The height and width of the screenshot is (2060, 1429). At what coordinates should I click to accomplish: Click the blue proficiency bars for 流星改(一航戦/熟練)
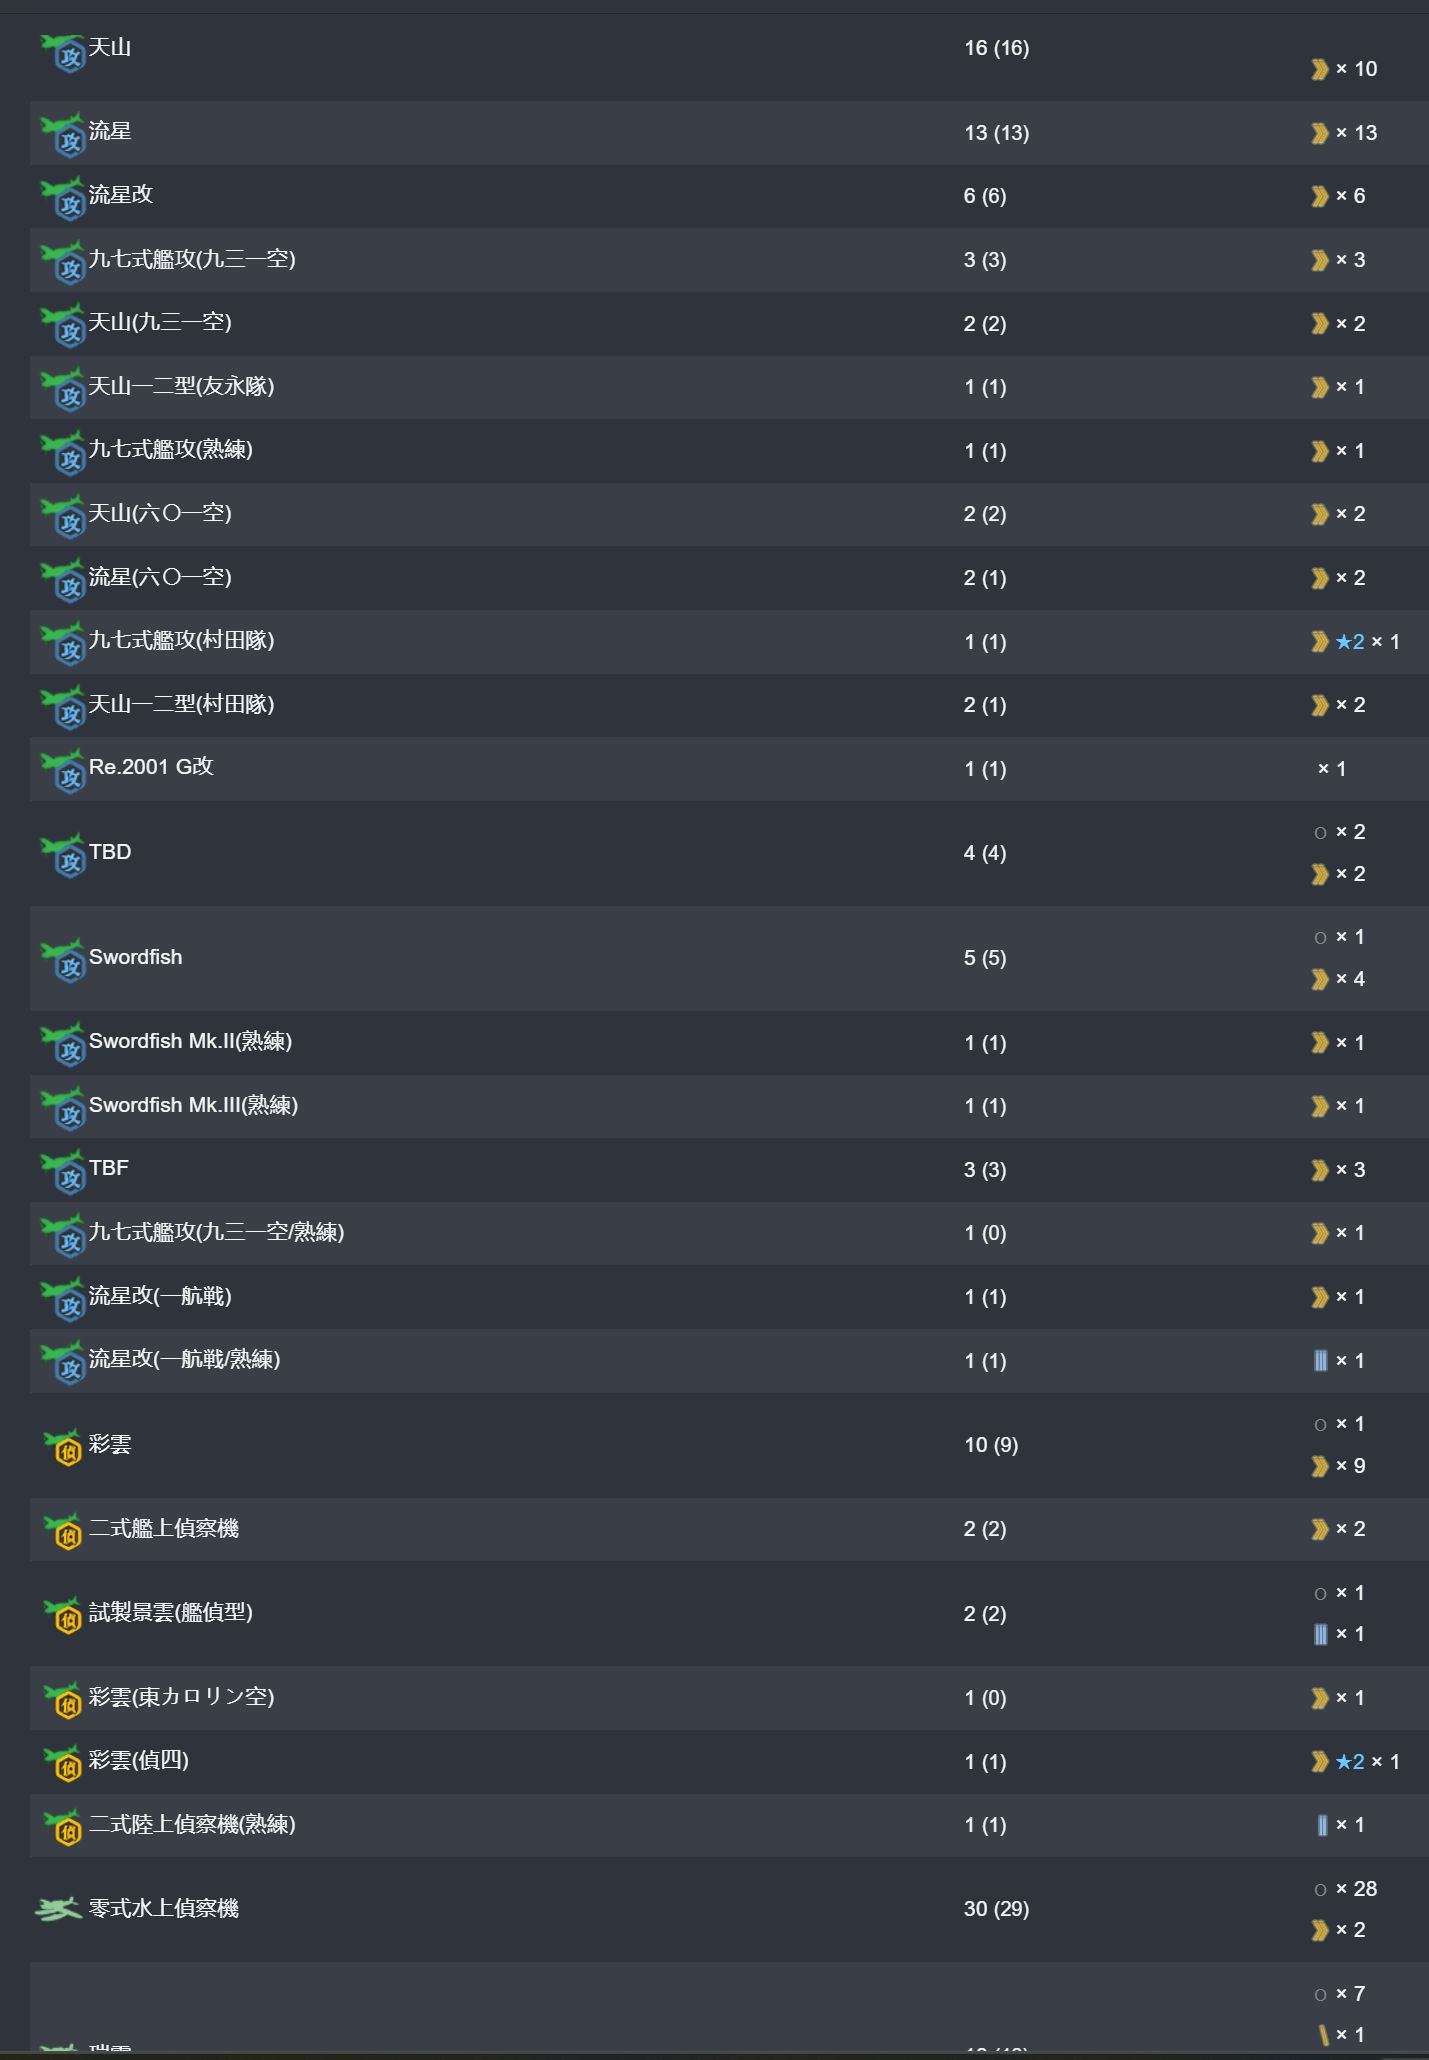pyautogui.click(x=1320, y=1360)
